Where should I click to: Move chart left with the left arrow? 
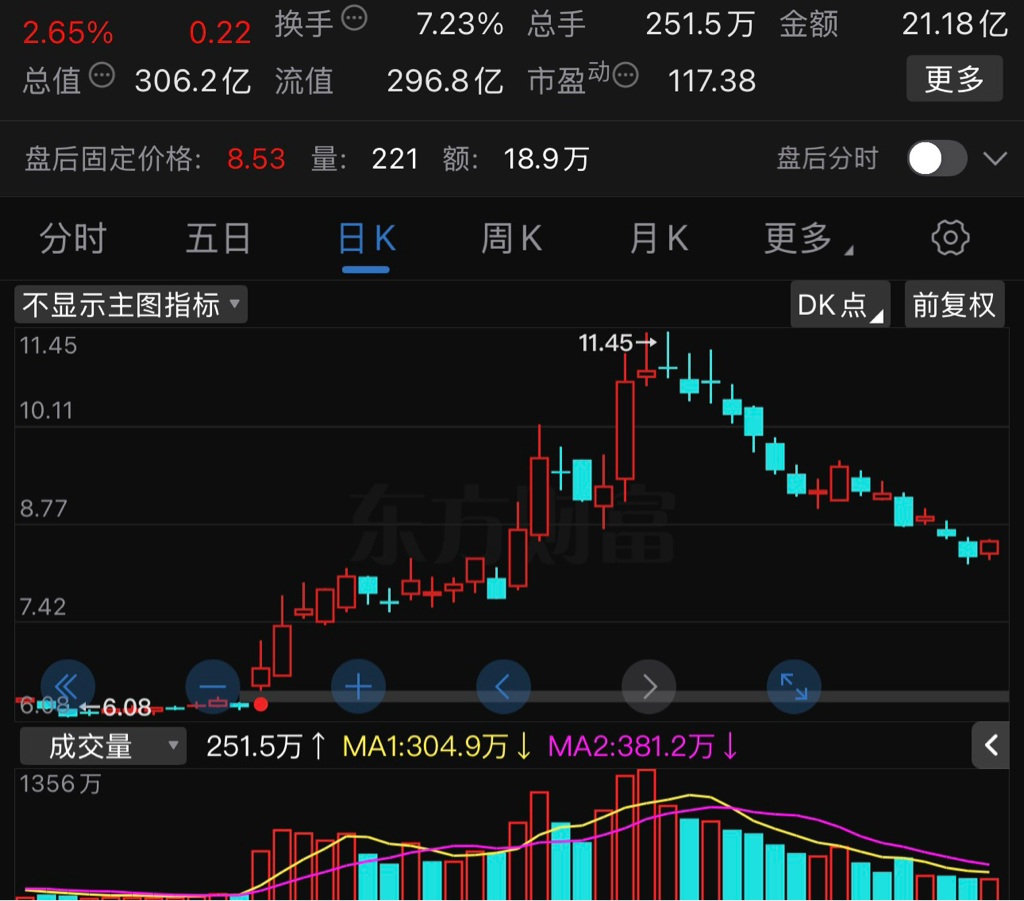point(503,687)
